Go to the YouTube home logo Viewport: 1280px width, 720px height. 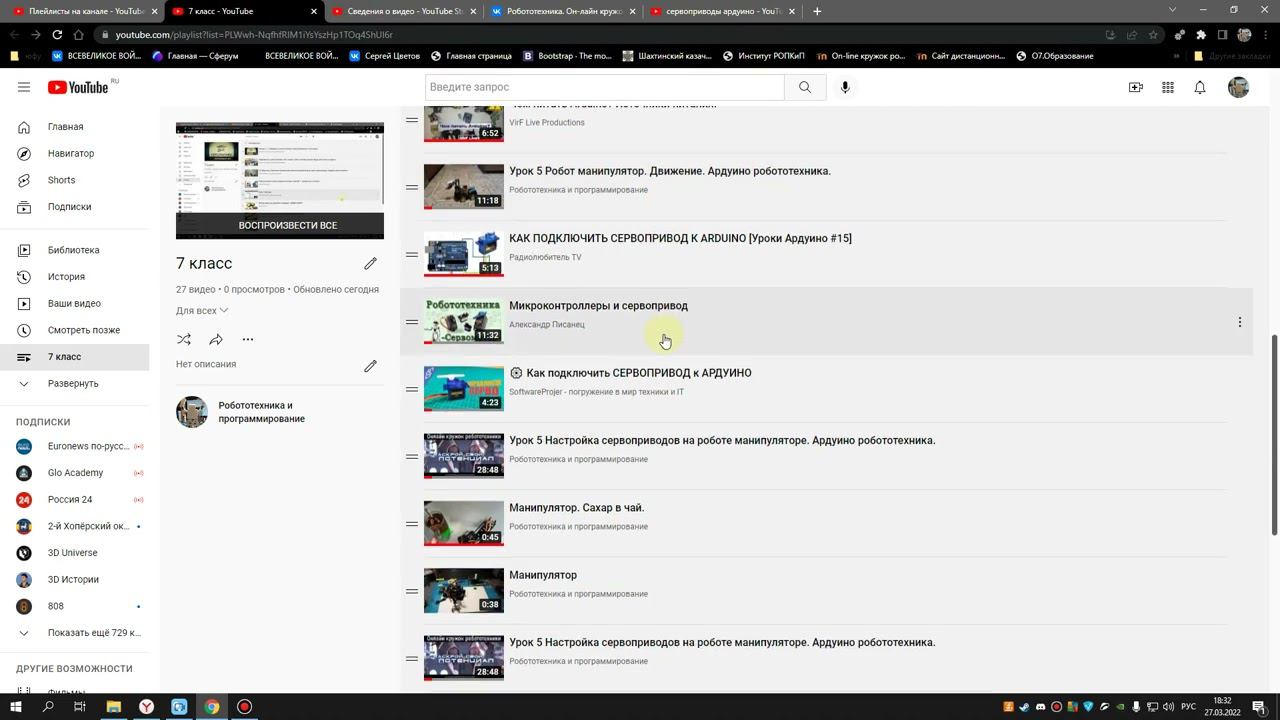click(78, 87)
